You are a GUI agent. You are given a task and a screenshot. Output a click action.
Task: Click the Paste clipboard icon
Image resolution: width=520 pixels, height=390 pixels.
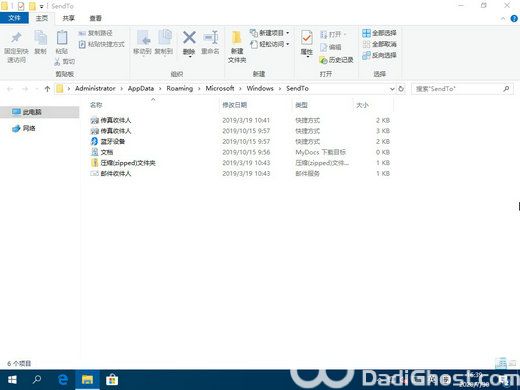coord(62,38)
